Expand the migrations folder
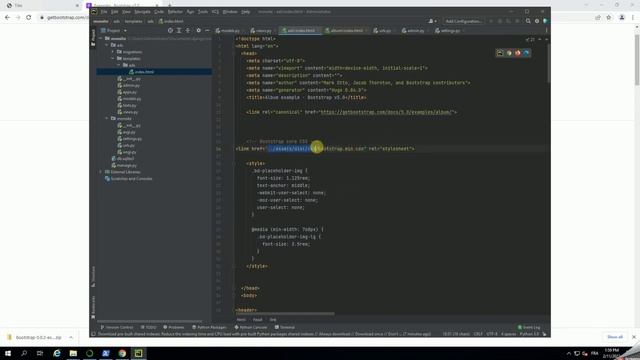 pos(113,52)
